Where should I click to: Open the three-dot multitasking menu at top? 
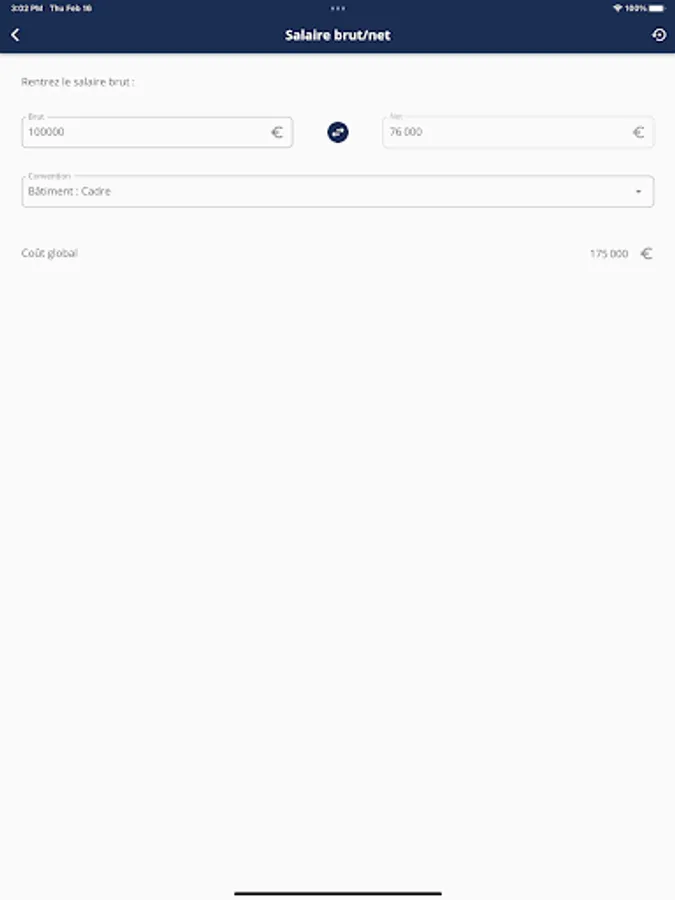pos(338,8)
